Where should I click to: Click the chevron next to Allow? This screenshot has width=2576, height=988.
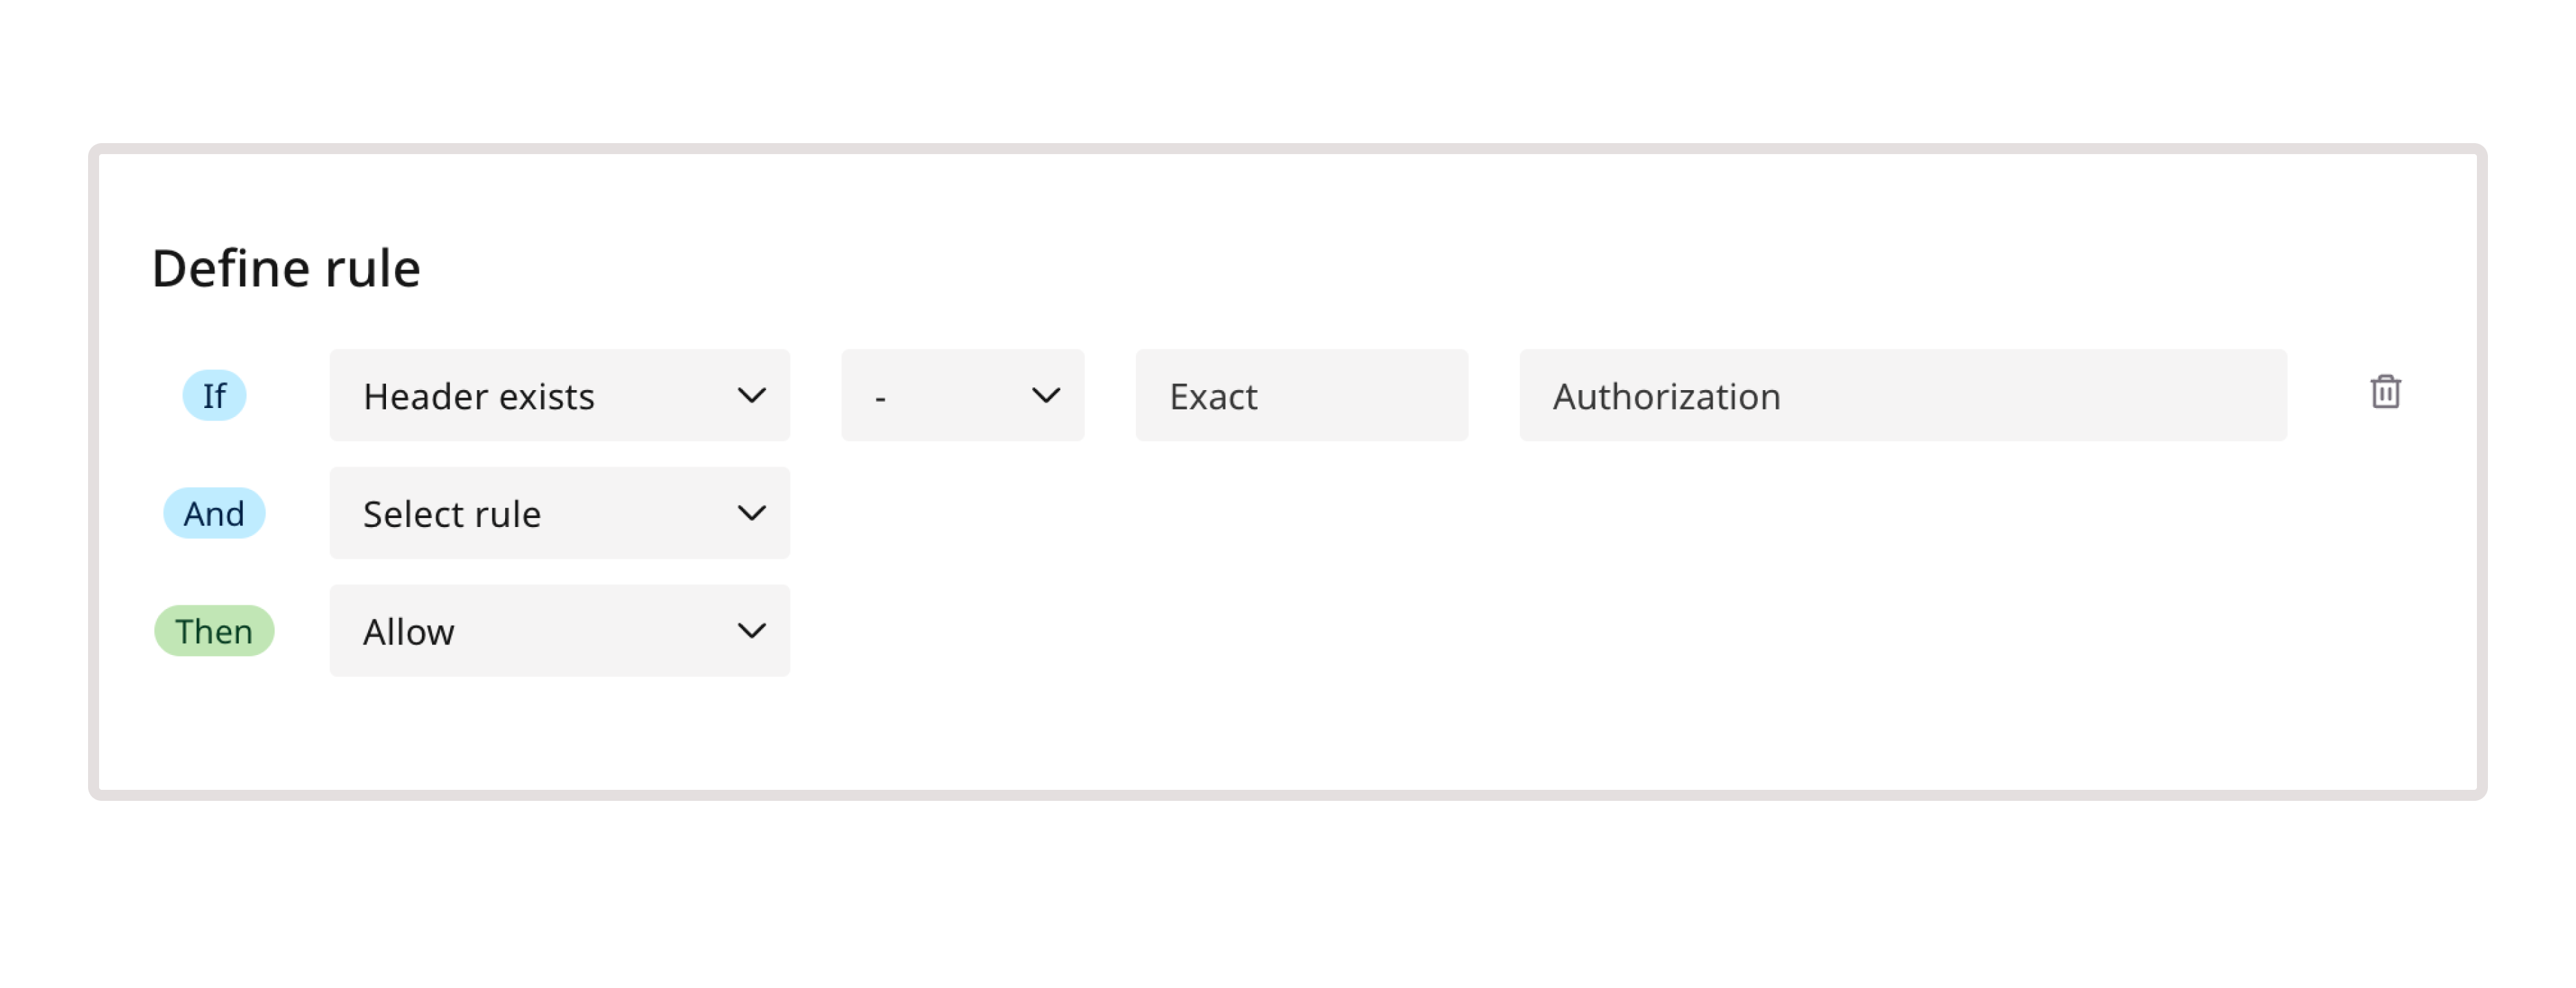[x=752, y=631]
